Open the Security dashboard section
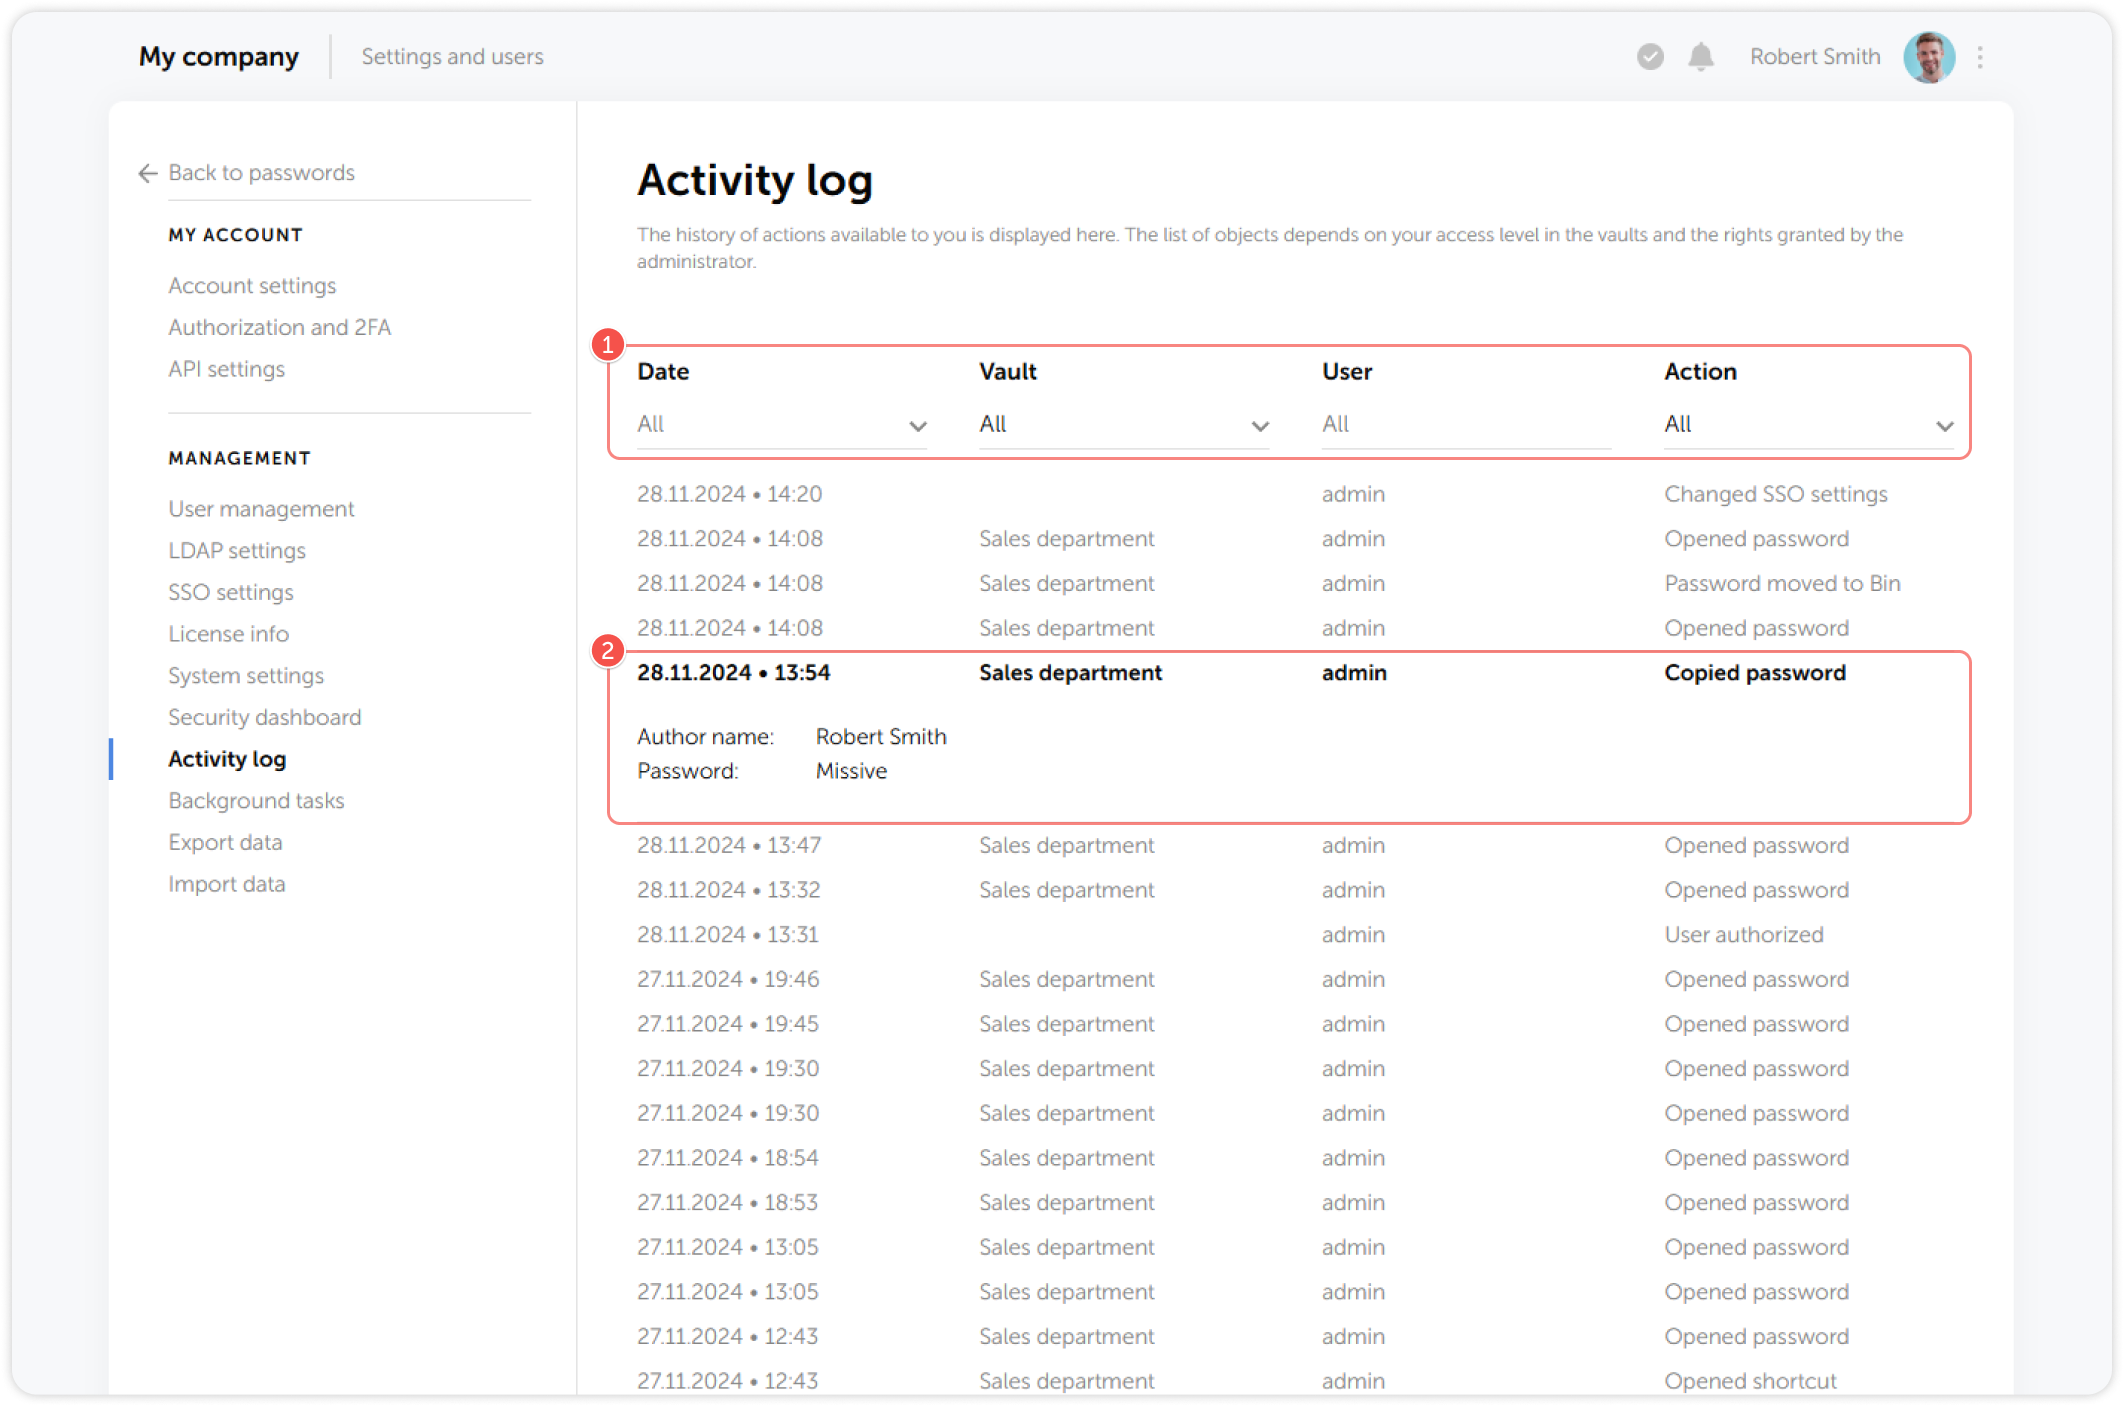The width and height of the screenshot is (2124, 1407). point(264,717)
